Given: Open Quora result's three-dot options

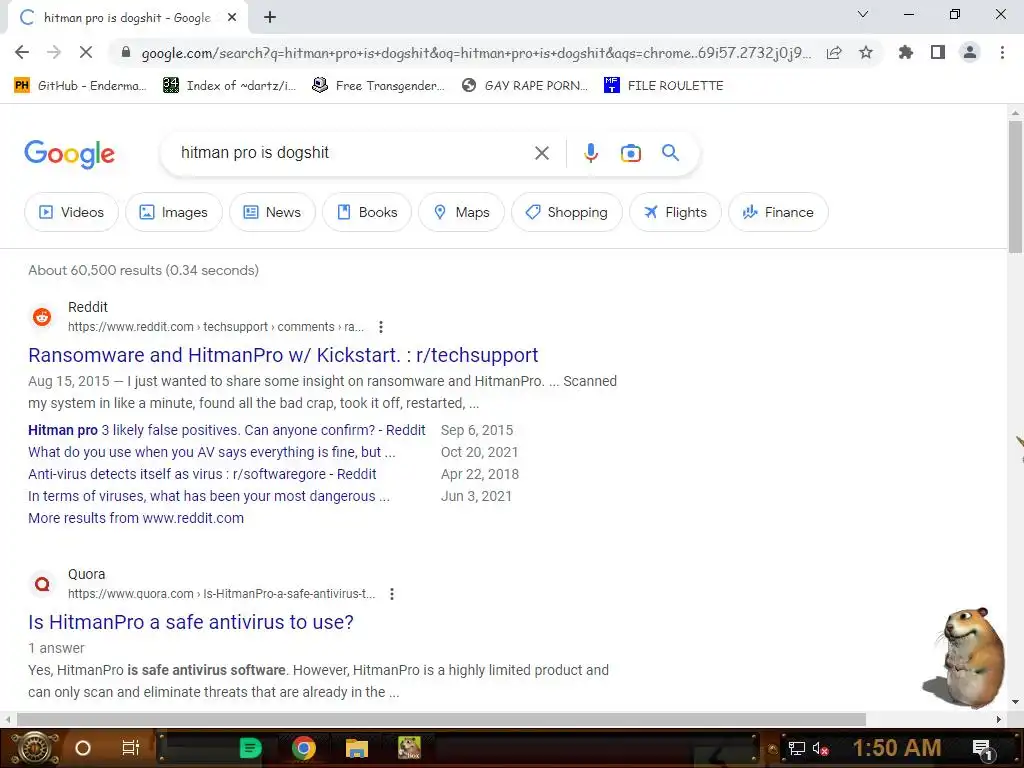Looking at the screenshot, I should [392, 594].
